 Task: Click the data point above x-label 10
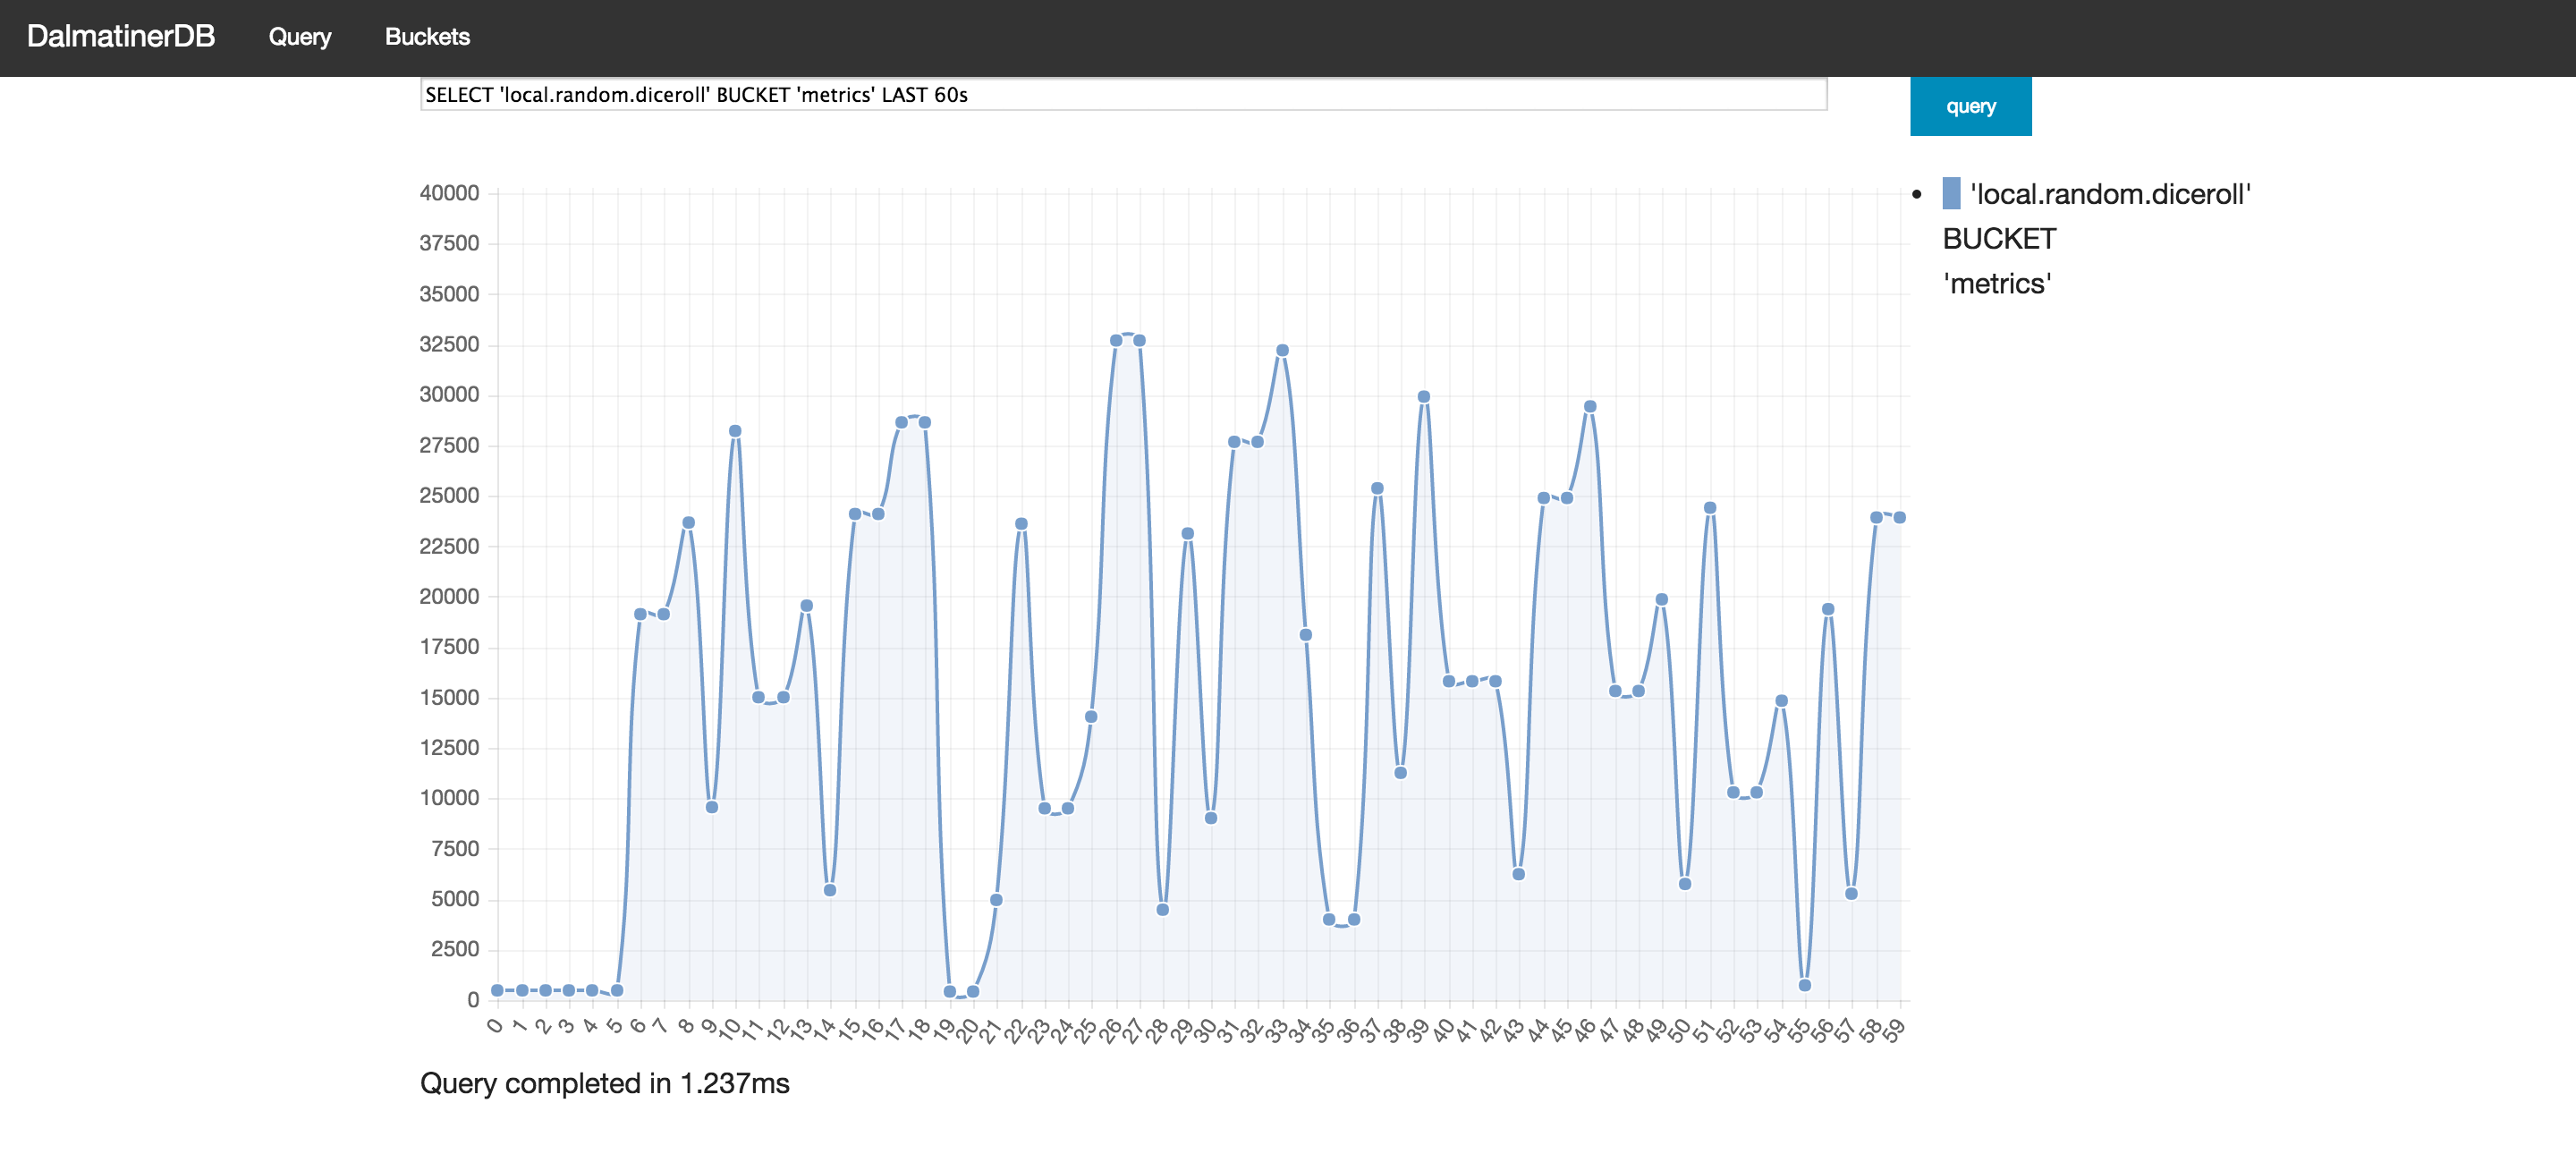[735, 432]
